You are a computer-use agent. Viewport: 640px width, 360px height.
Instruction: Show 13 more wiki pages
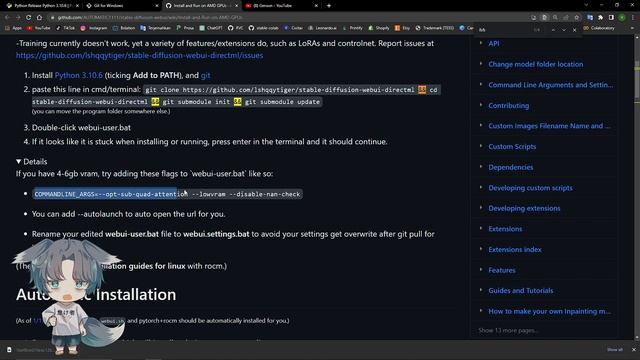(x=508, y=330)
